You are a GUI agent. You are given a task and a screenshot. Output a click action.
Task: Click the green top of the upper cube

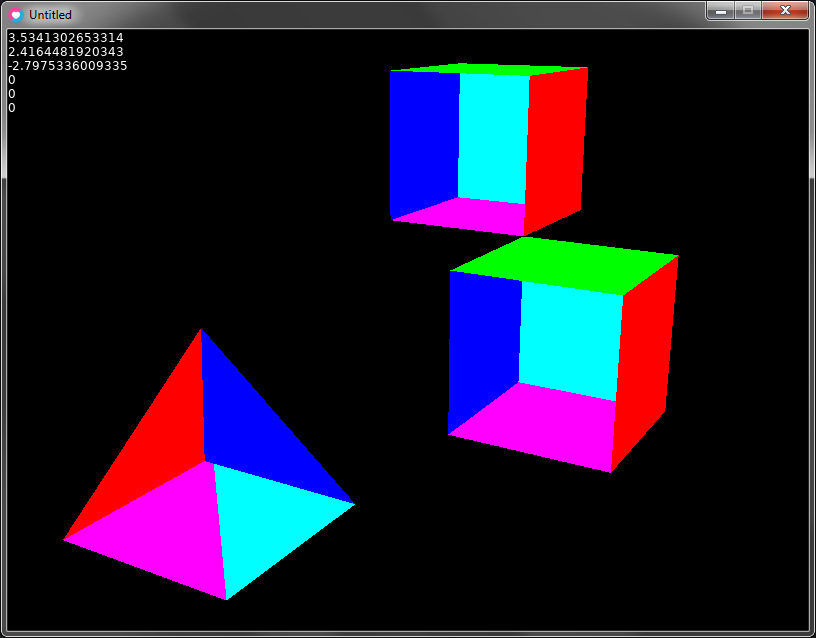pos(489,69)
